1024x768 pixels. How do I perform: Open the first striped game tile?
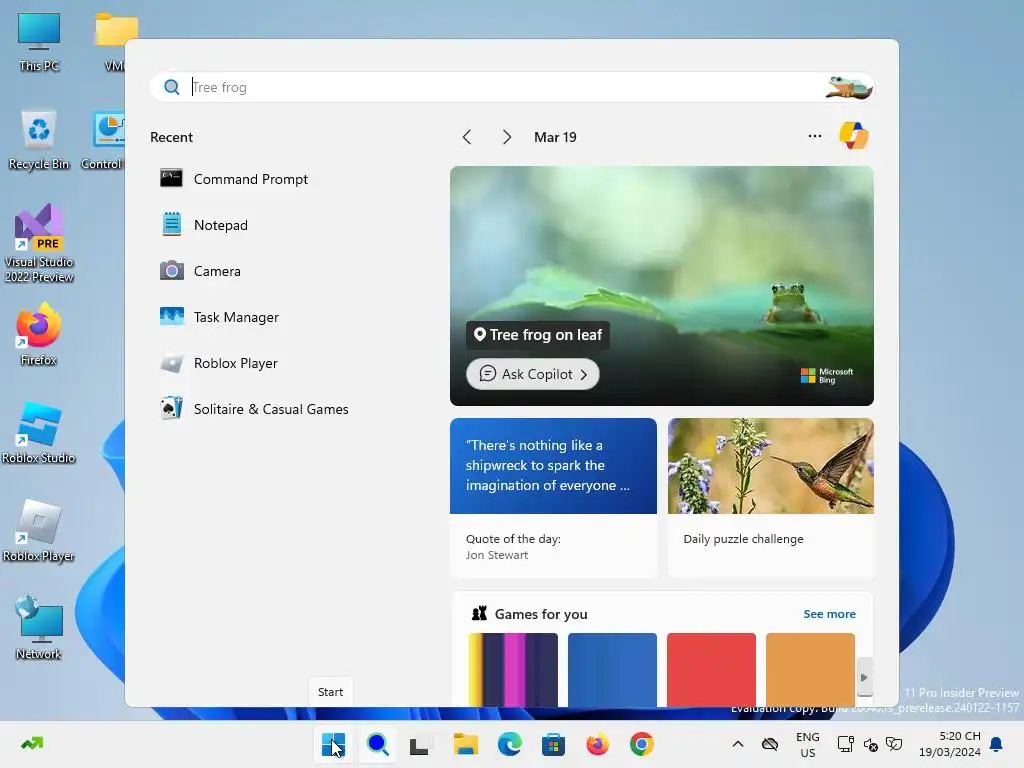click(x=513, y=669)
